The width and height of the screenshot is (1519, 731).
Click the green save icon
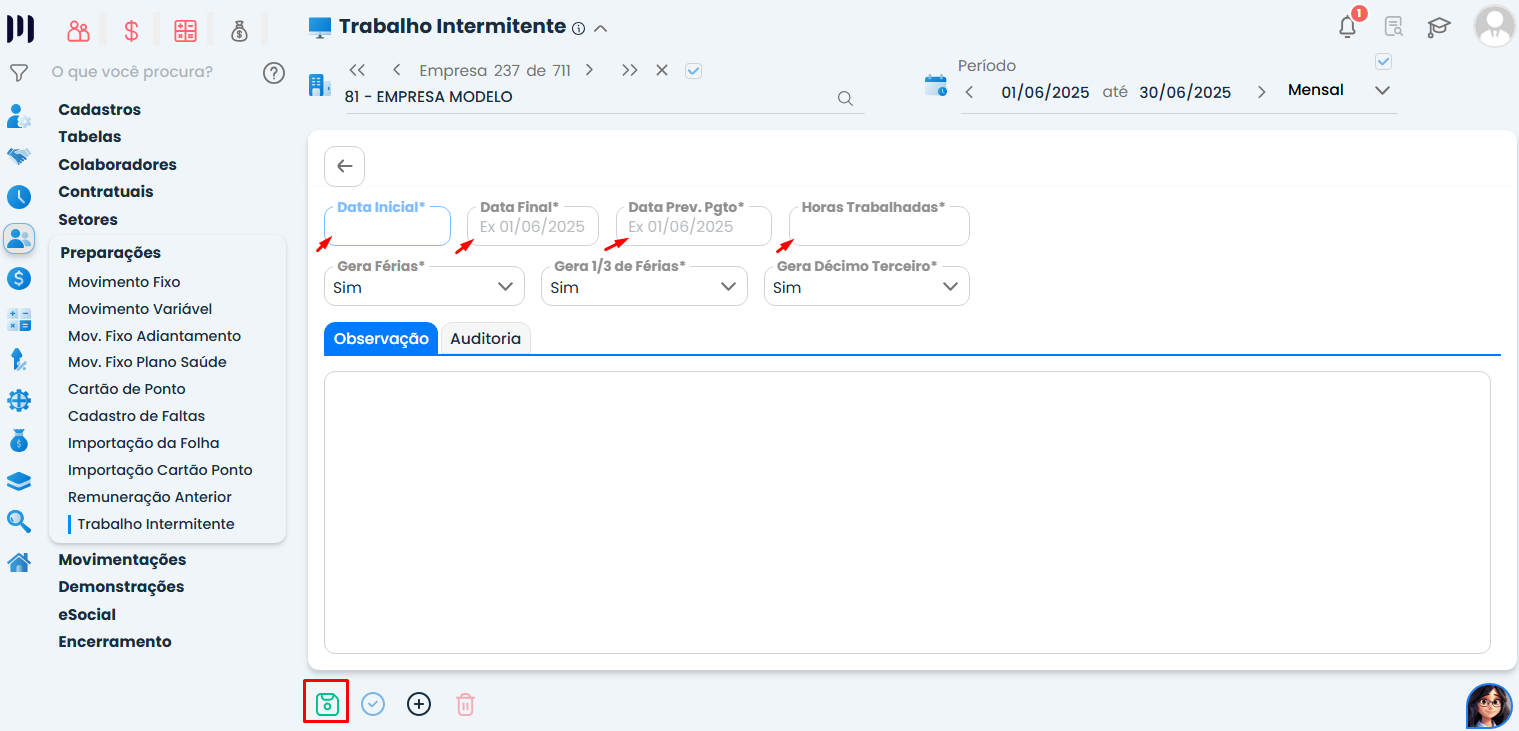pos(326,704)
